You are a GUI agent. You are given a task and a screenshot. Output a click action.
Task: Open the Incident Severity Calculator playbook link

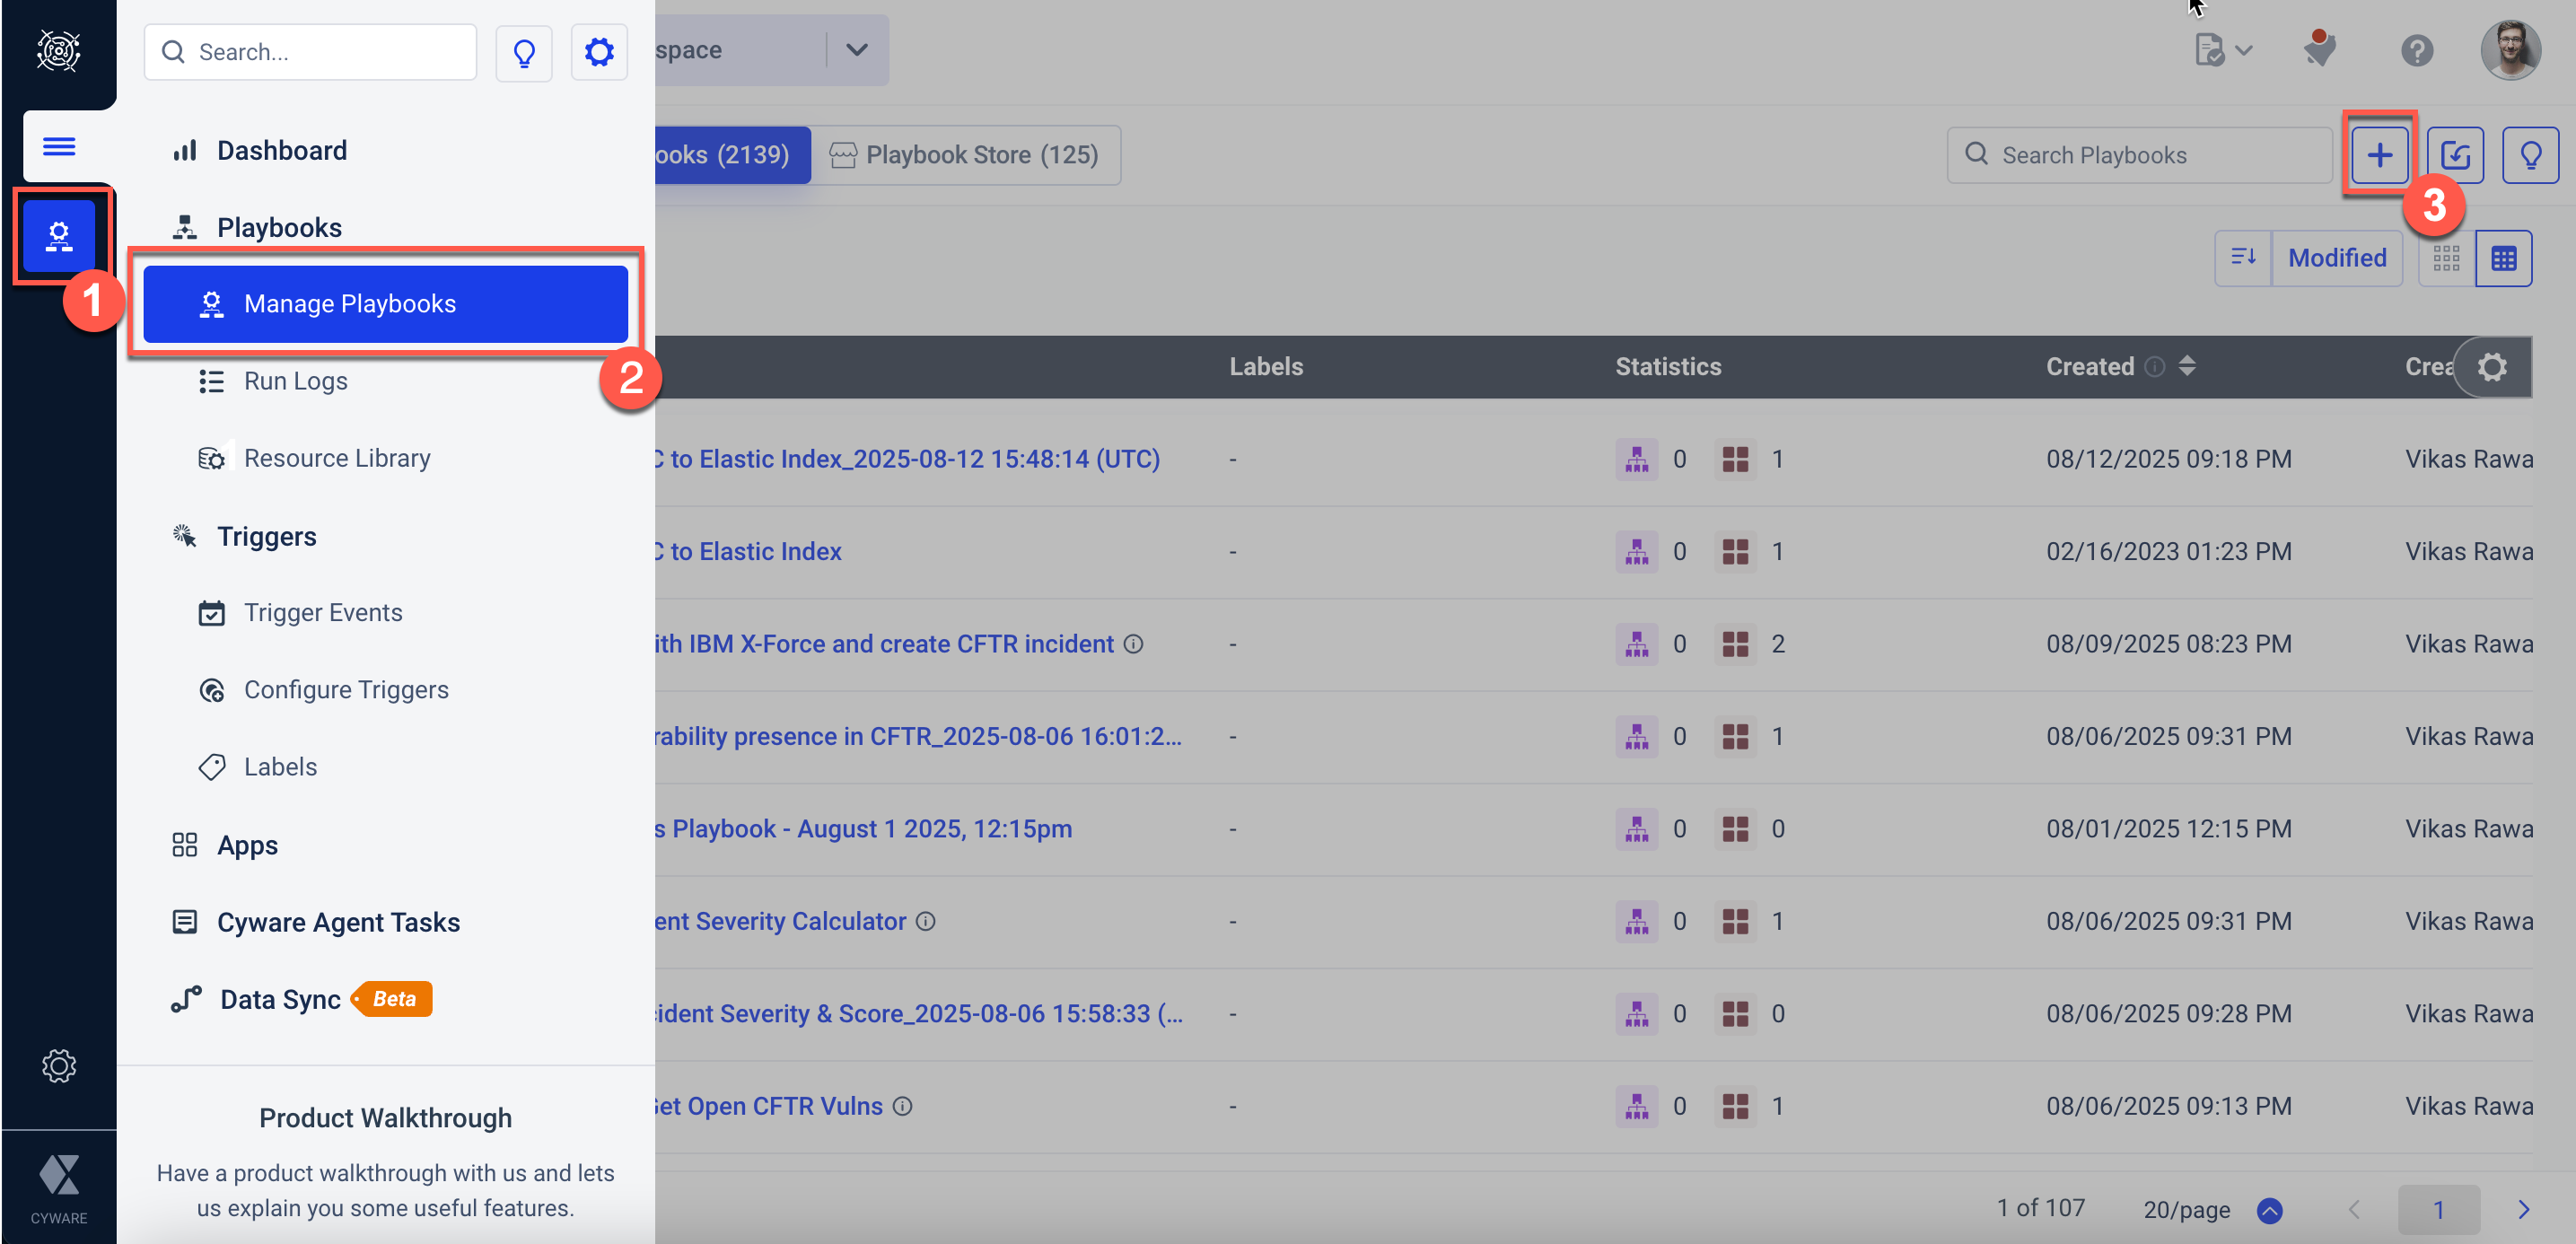pyautogui.click(x=780, y=921)
